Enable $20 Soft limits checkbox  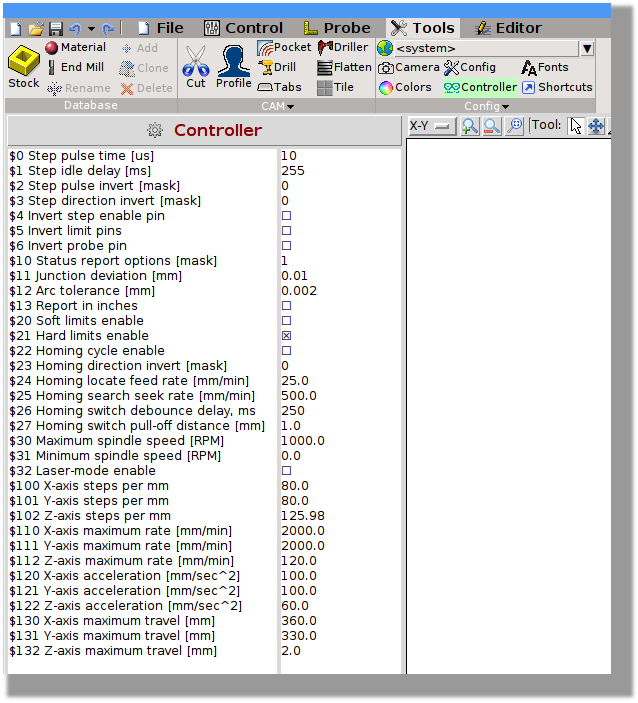click(286, 321)
